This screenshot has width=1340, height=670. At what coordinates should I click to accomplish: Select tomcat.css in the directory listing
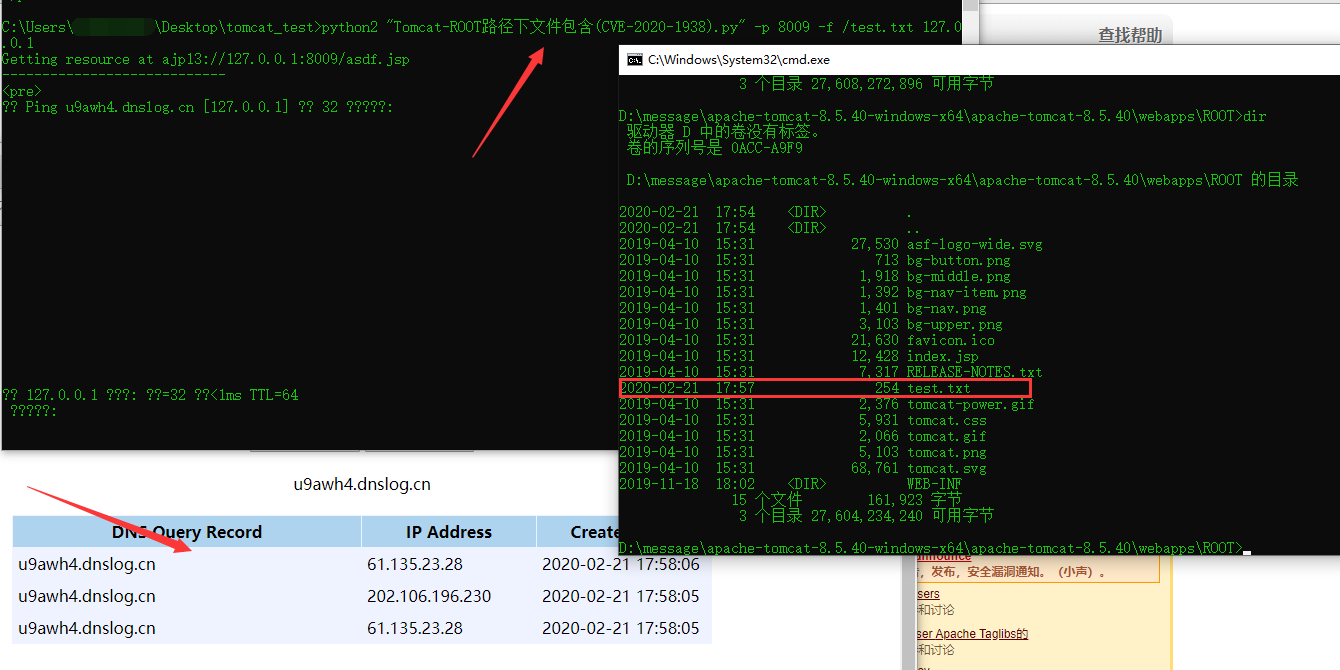point(947,420)
